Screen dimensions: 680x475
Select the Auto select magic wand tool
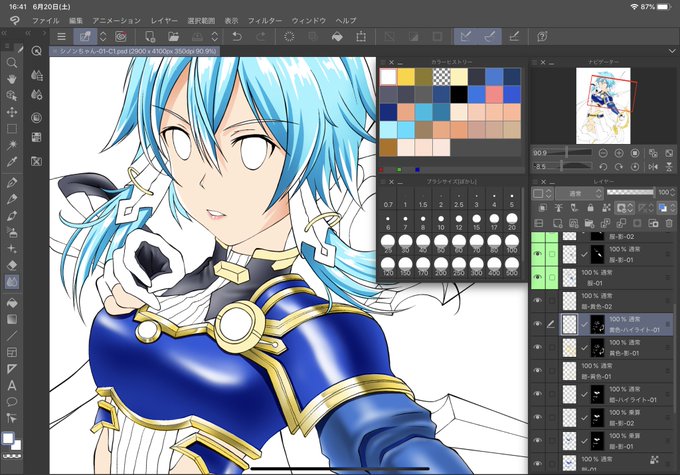12,145
